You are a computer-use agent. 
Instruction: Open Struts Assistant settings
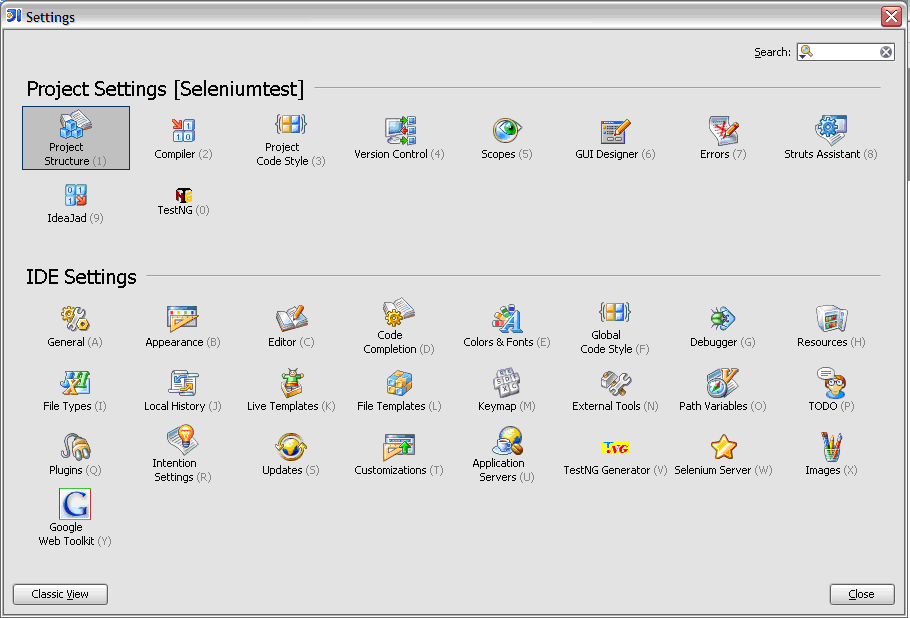point(830,138)
